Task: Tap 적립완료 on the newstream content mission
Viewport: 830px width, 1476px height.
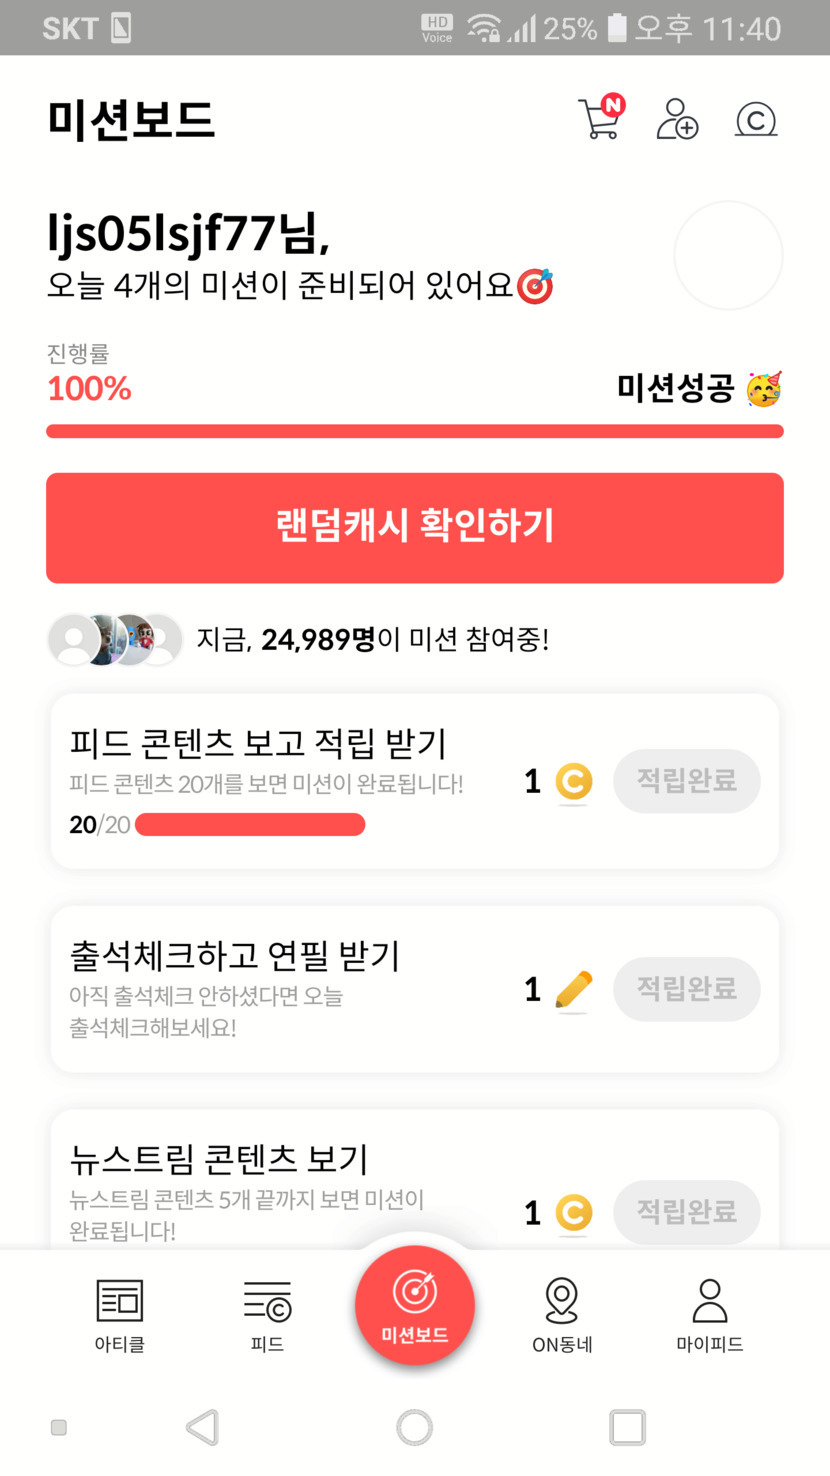Action: click(686, 1212)
